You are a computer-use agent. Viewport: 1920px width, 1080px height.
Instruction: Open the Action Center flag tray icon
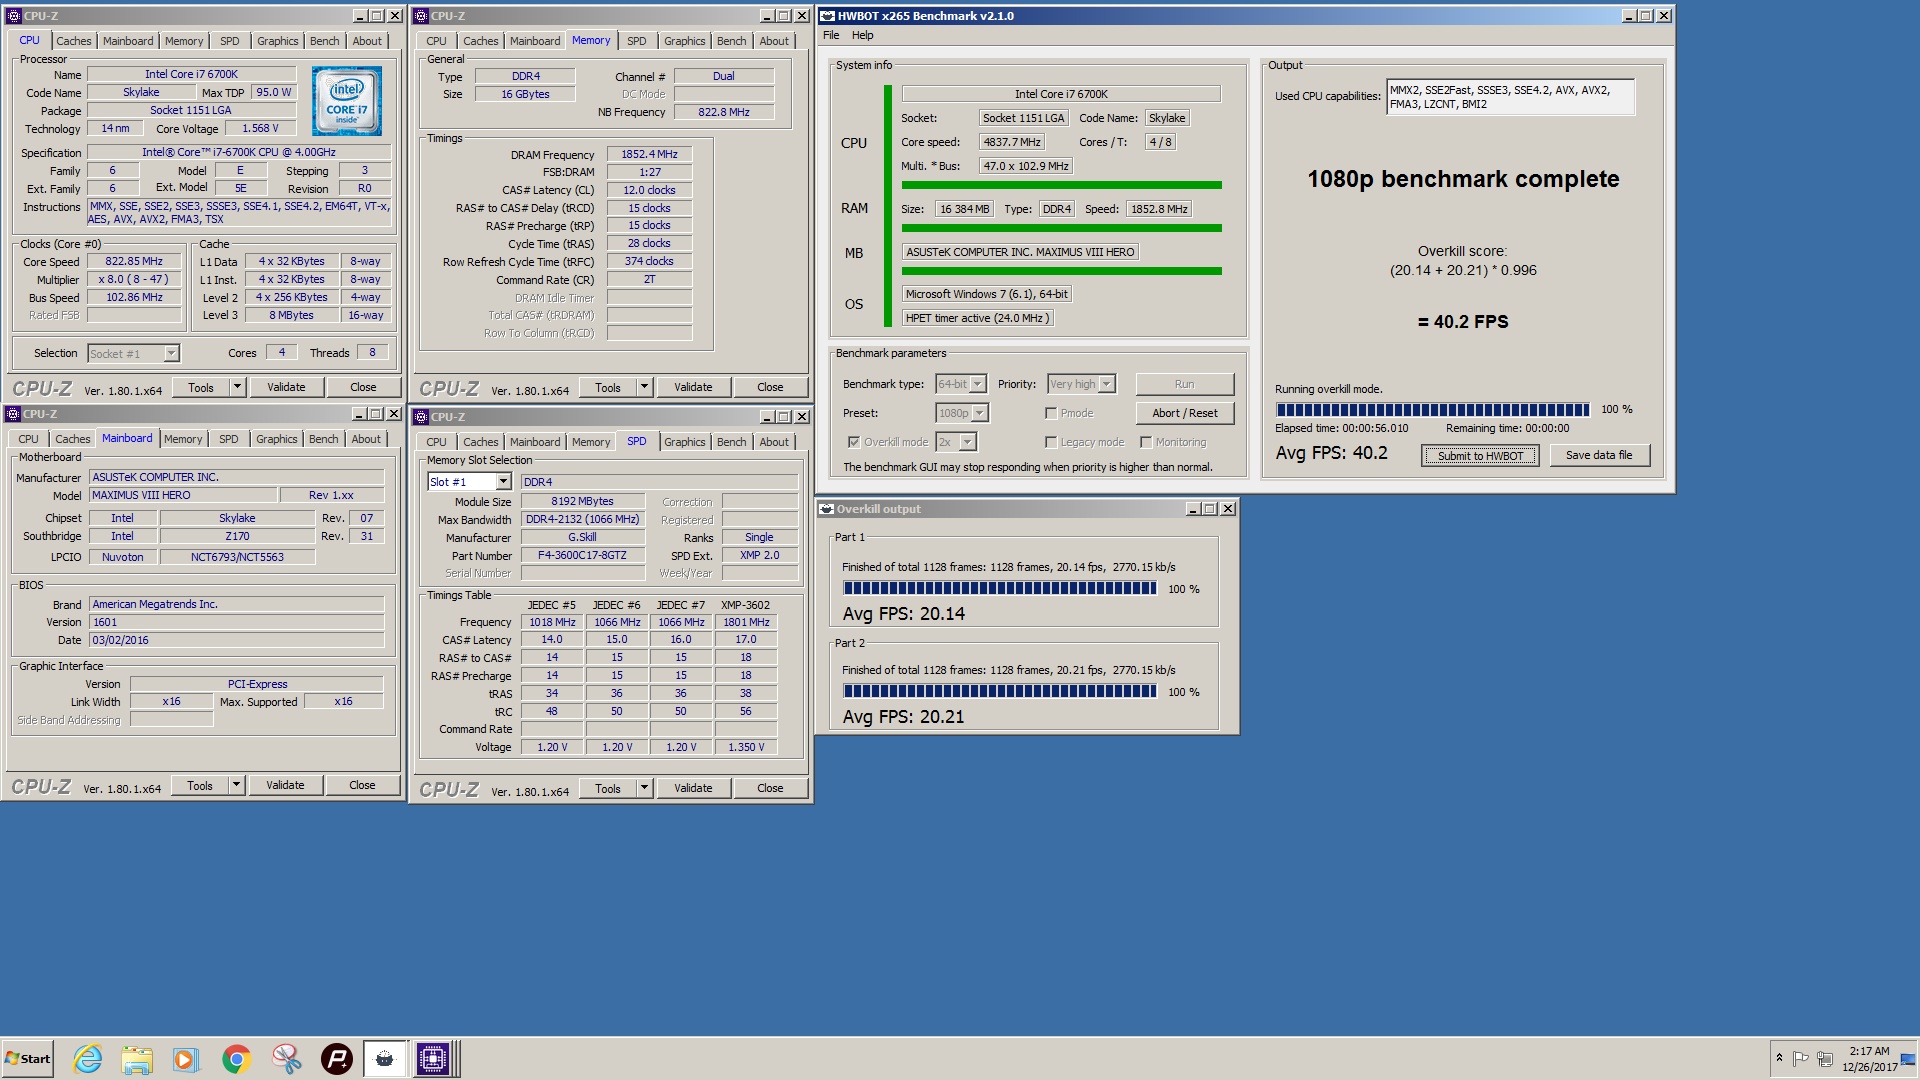(x=1801, y=1058)
